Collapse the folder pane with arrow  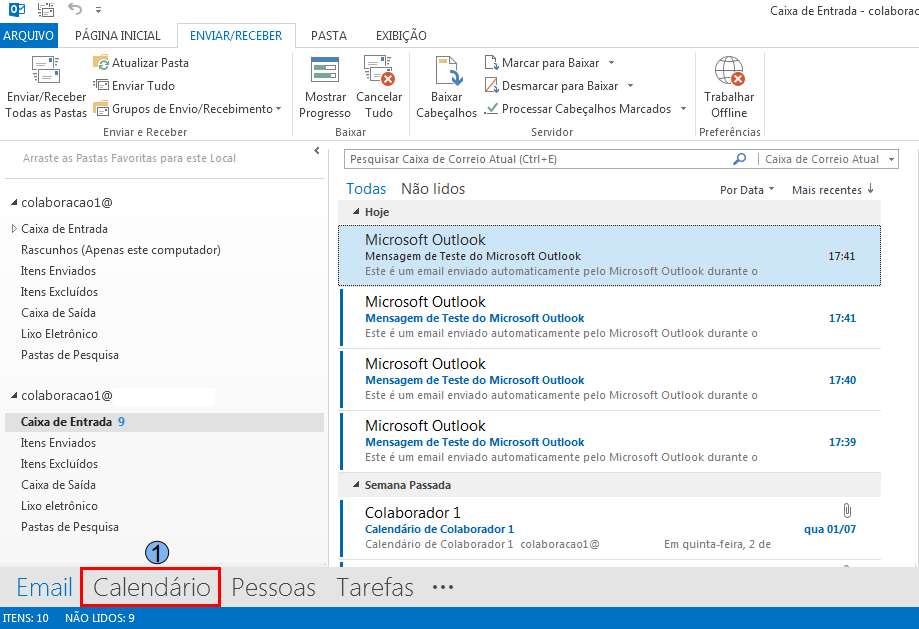(316, 151)
